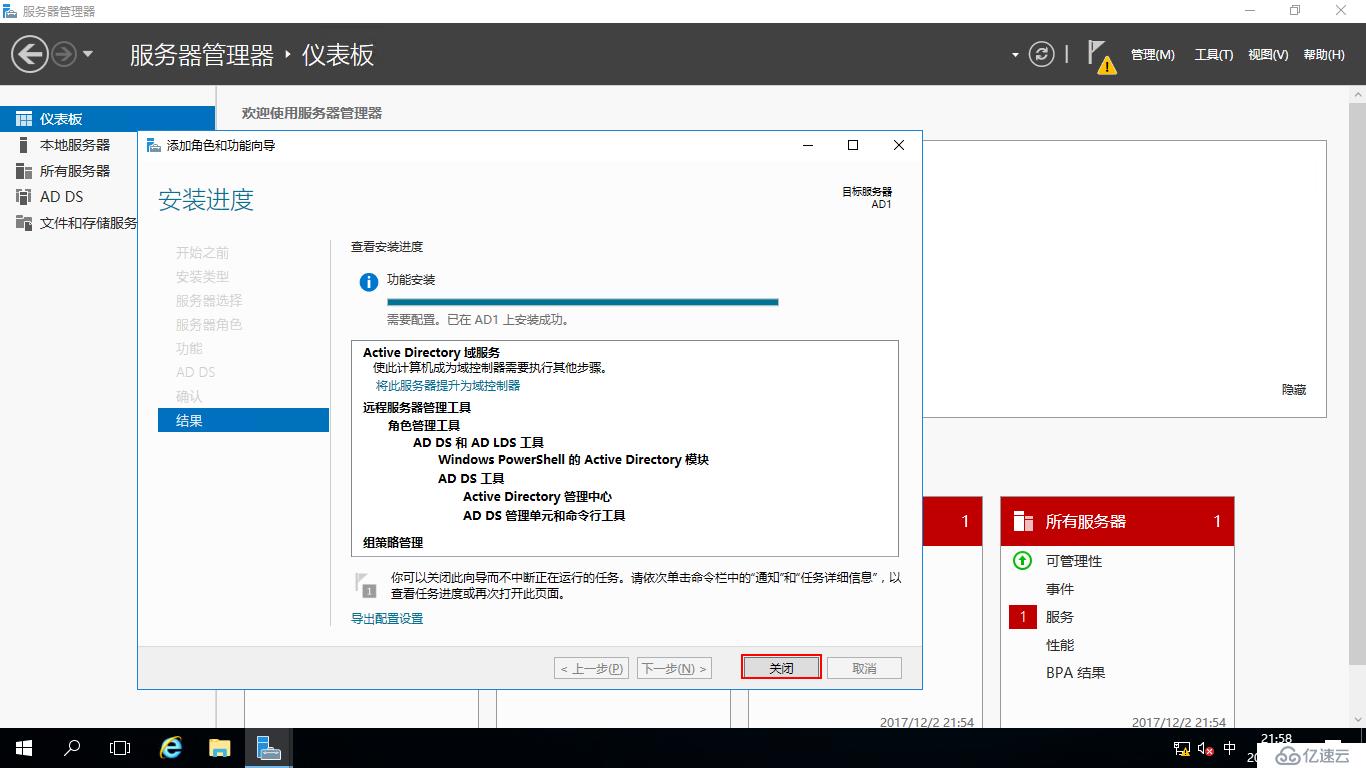The width and height of the screenshot is (1366, 768).
Task: Open the Windows Start button
Action: pos(24,748)
